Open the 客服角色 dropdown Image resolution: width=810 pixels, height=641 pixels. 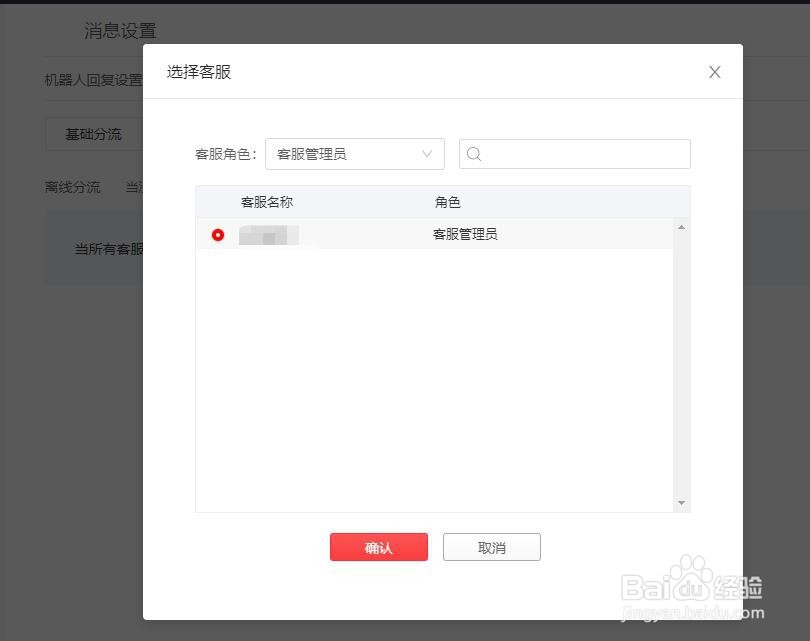(x=355, y=154)
